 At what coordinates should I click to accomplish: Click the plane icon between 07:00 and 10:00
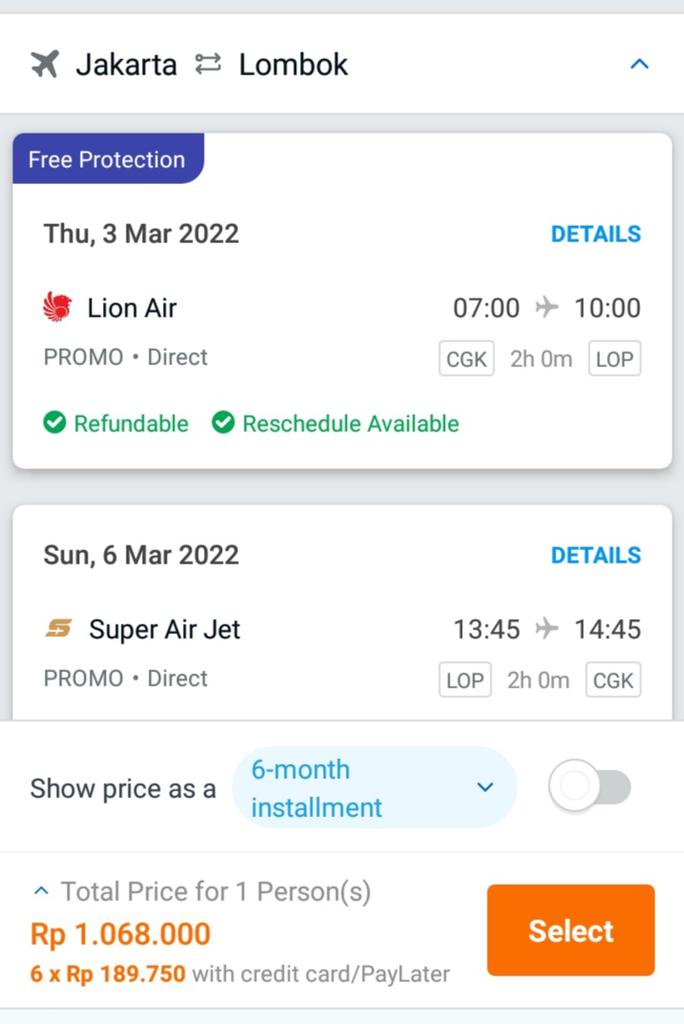[x=547, y=307]
